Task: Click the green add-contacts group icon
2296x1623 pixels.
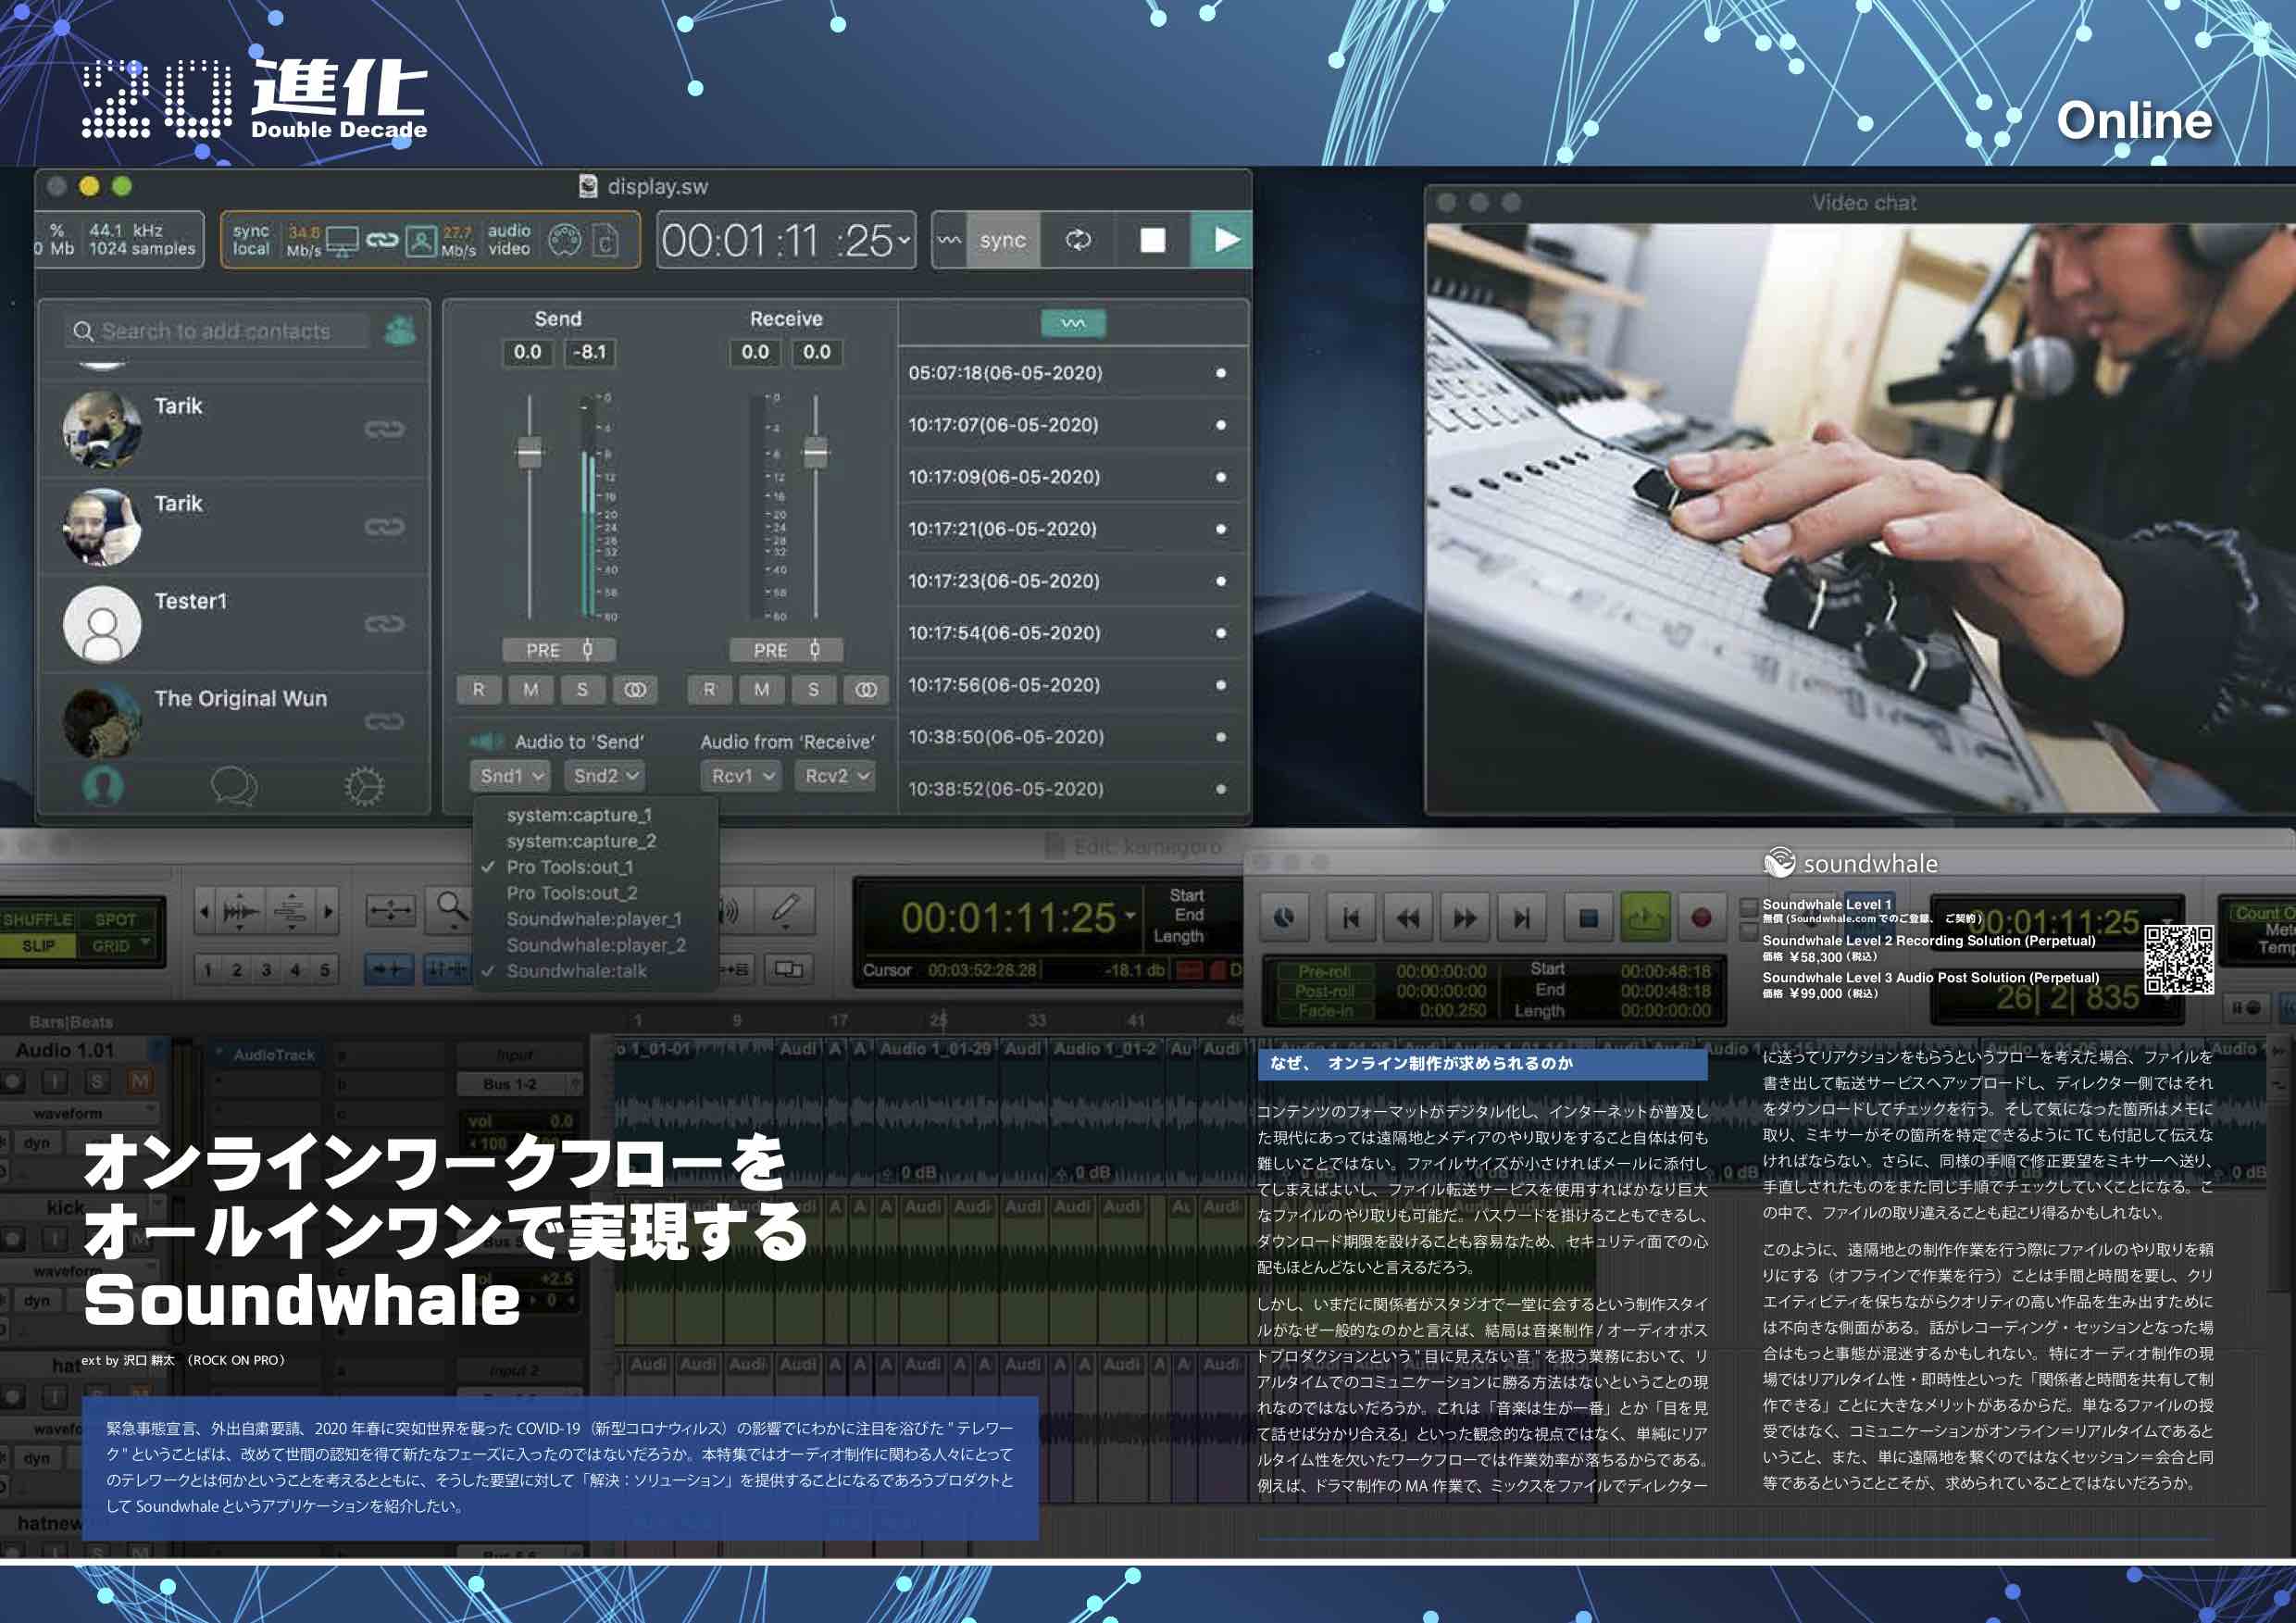Action: [x=400, y=330]
